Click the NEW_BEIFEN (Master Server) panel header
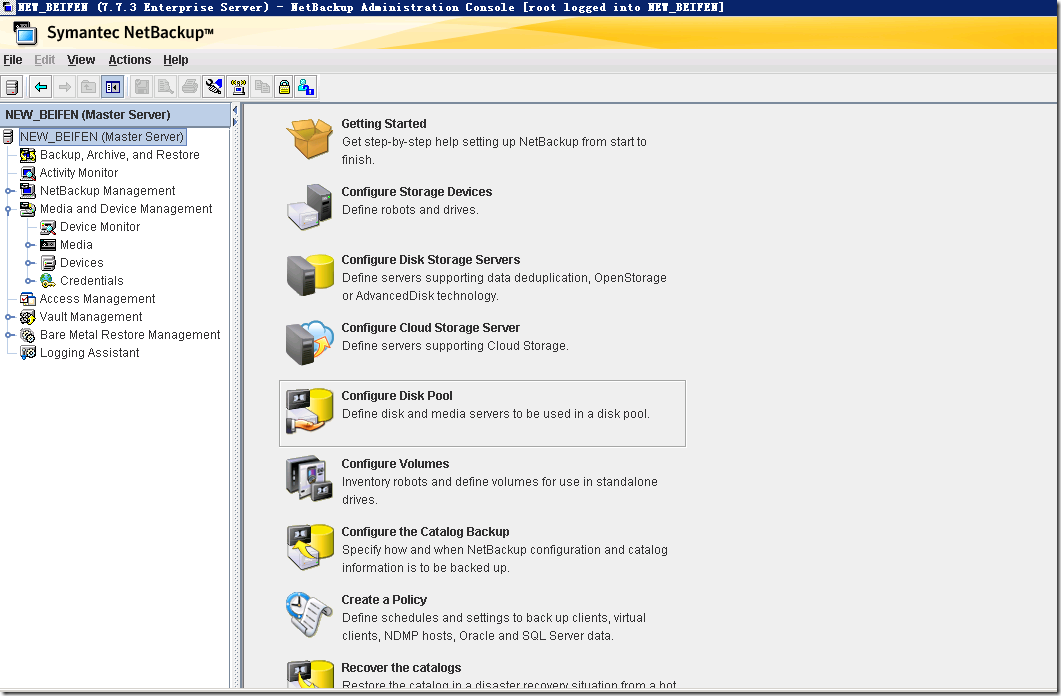Image resolution: width=1061 pixels, height=696 pixels. point(115,115)
